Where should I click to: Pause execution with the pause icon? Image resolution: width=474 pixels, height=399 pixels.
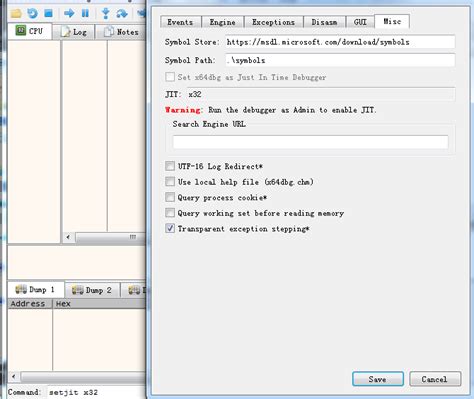[85, 14]
